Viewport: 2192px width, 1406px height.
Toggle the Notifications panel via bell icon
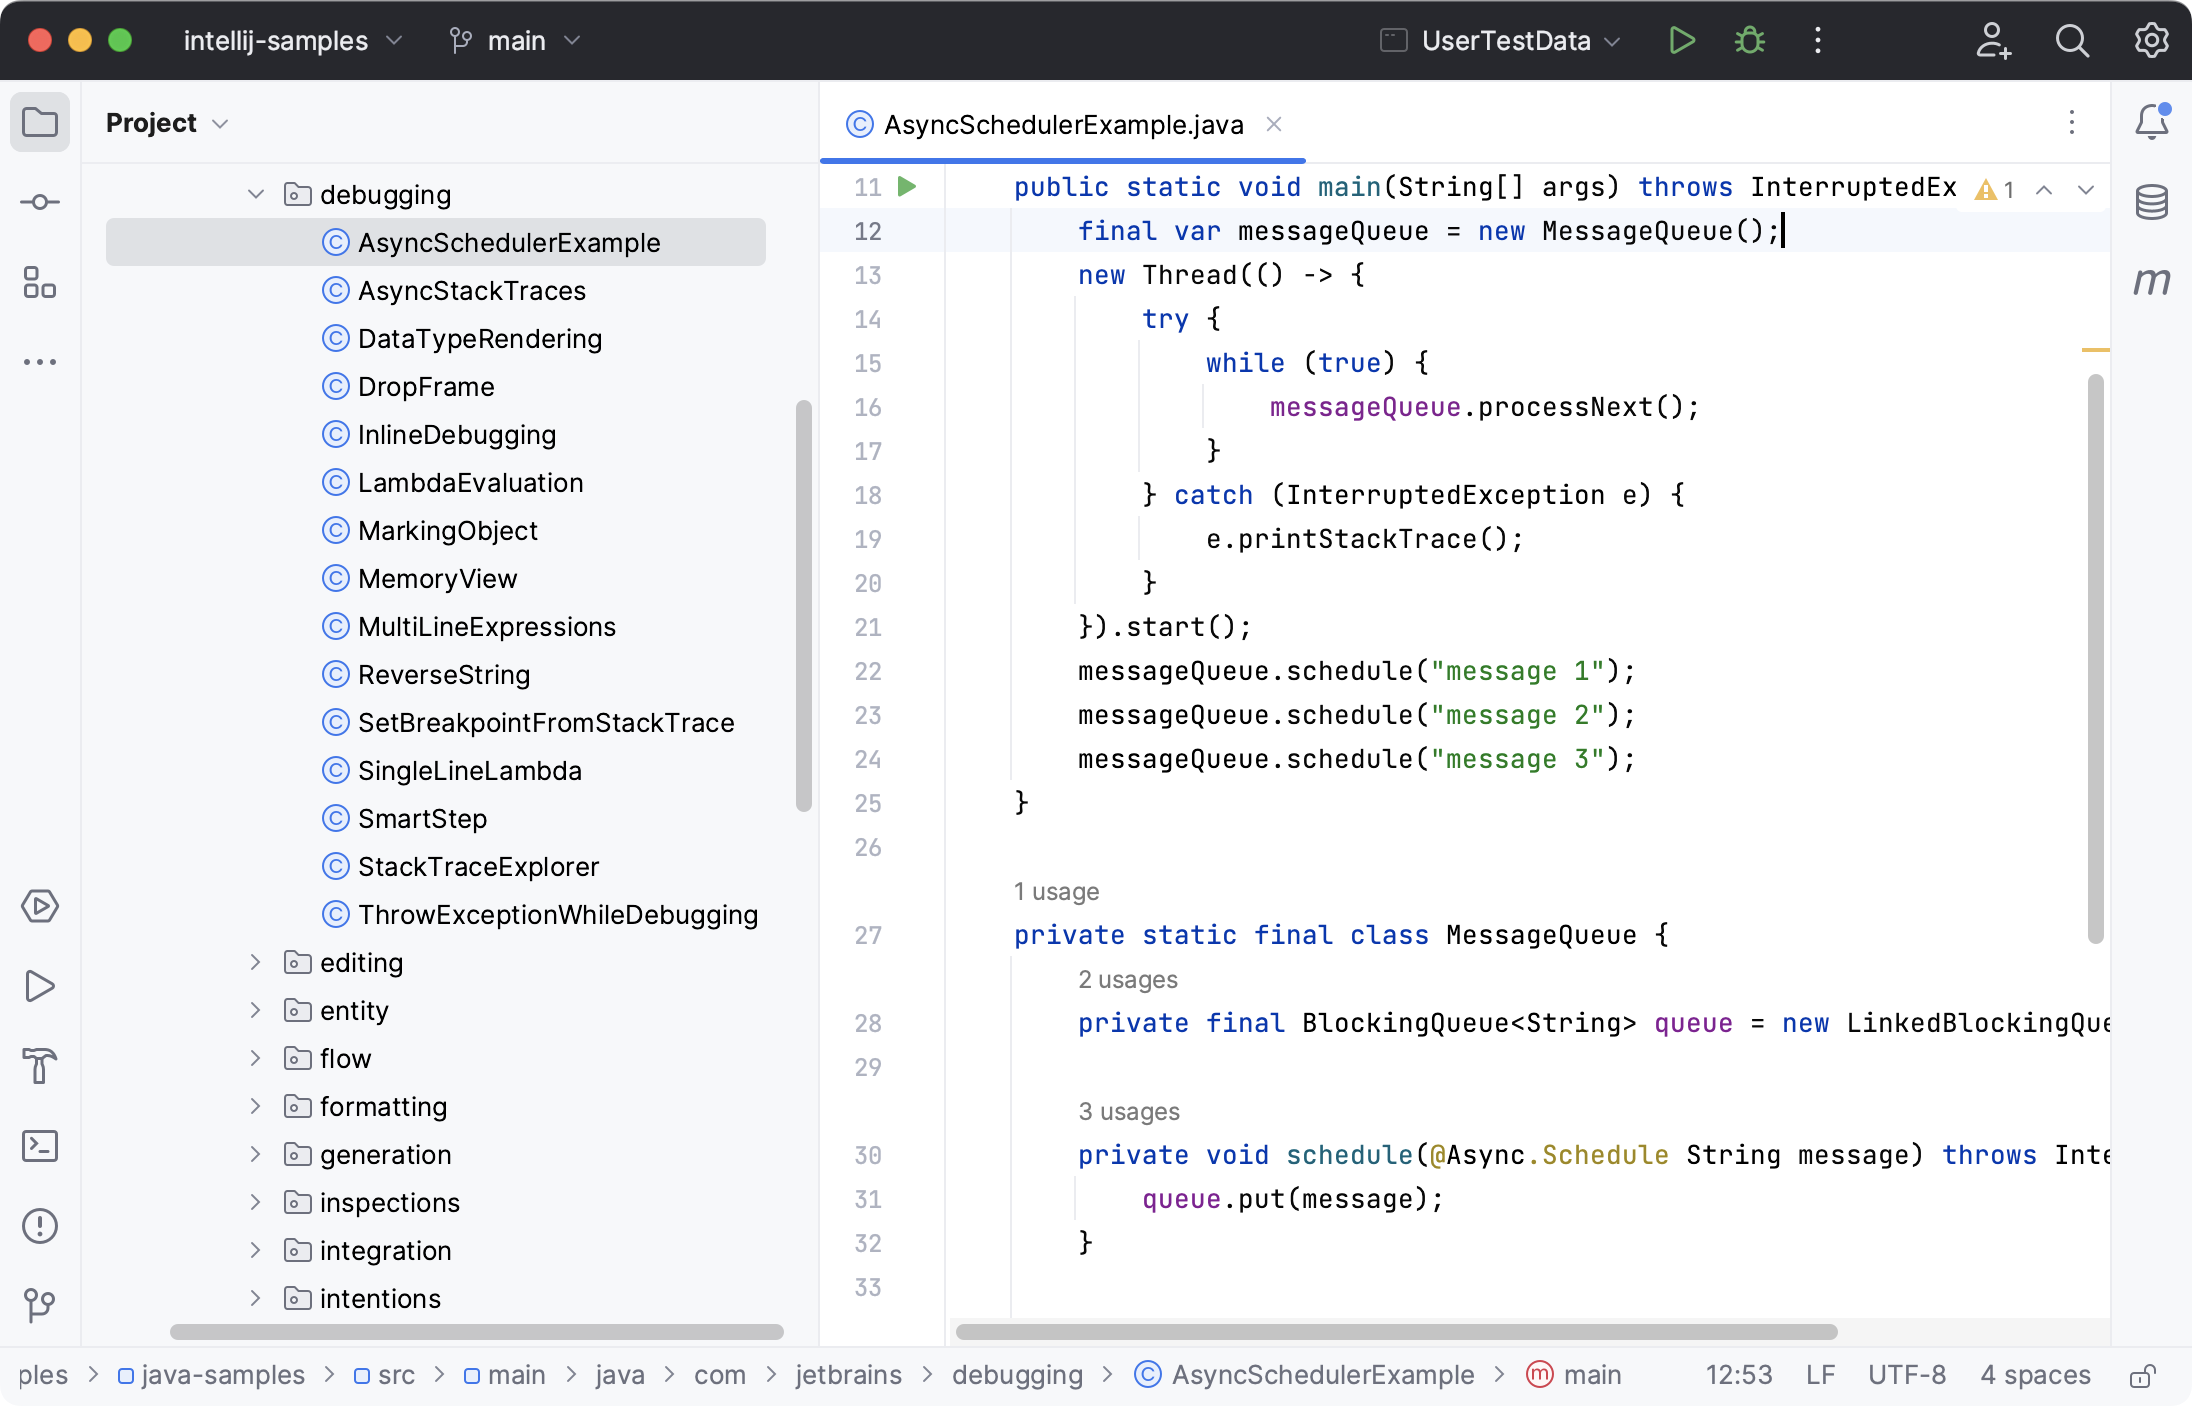click(x=2152, y=121)
